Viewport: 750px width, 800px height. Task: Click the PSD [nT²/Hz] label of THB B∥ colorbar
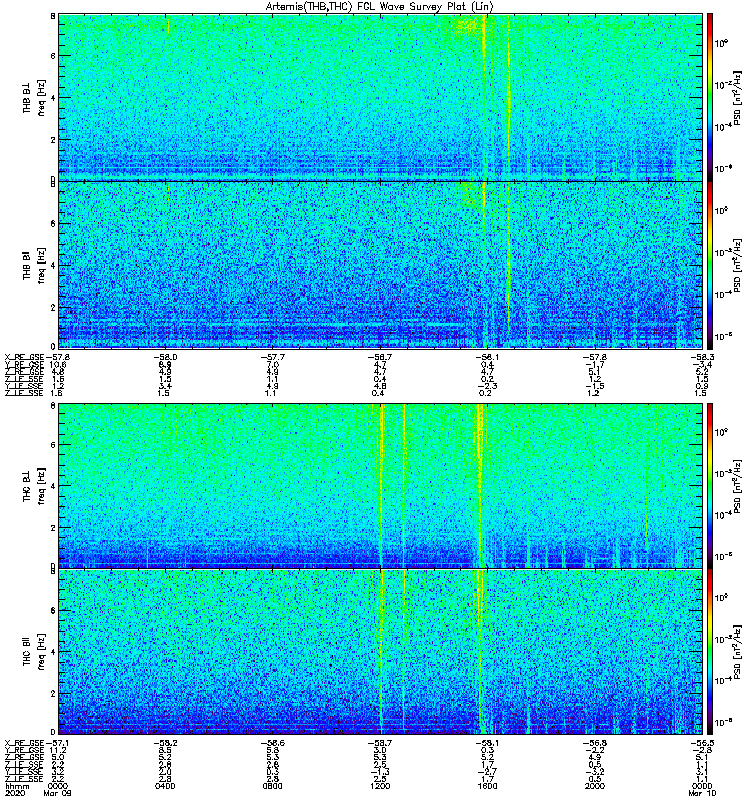[738, 265]
